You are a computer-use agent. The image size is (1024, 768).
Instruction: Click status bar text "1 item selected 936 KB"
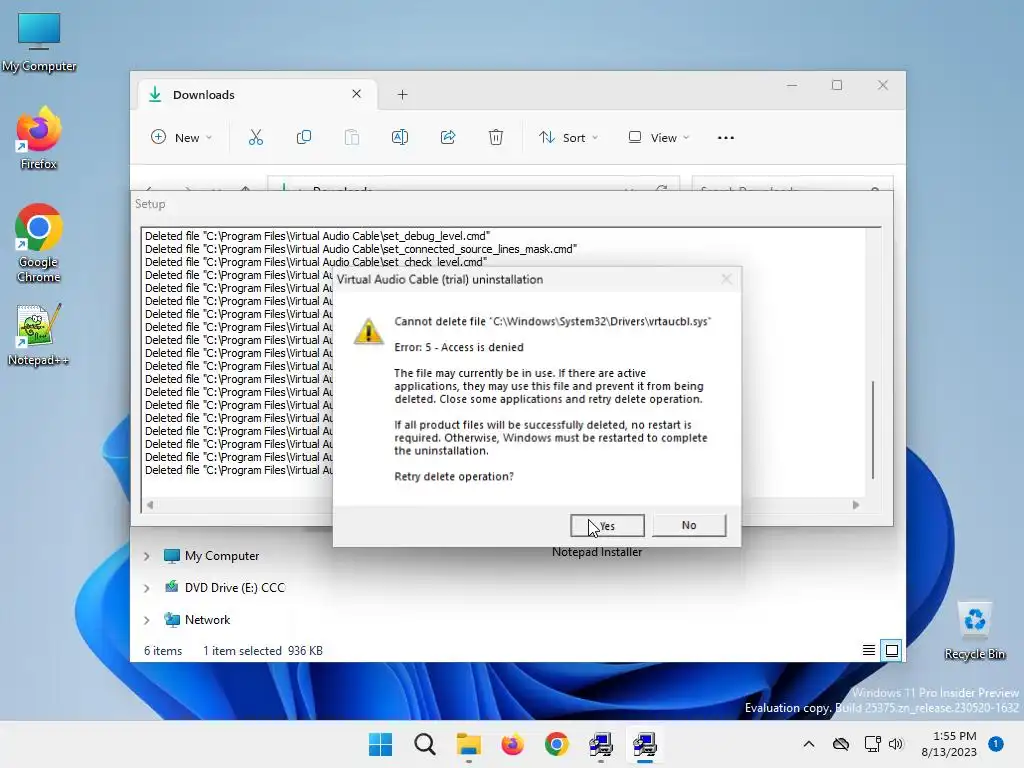pyautogui.click(x=263, y=650)
